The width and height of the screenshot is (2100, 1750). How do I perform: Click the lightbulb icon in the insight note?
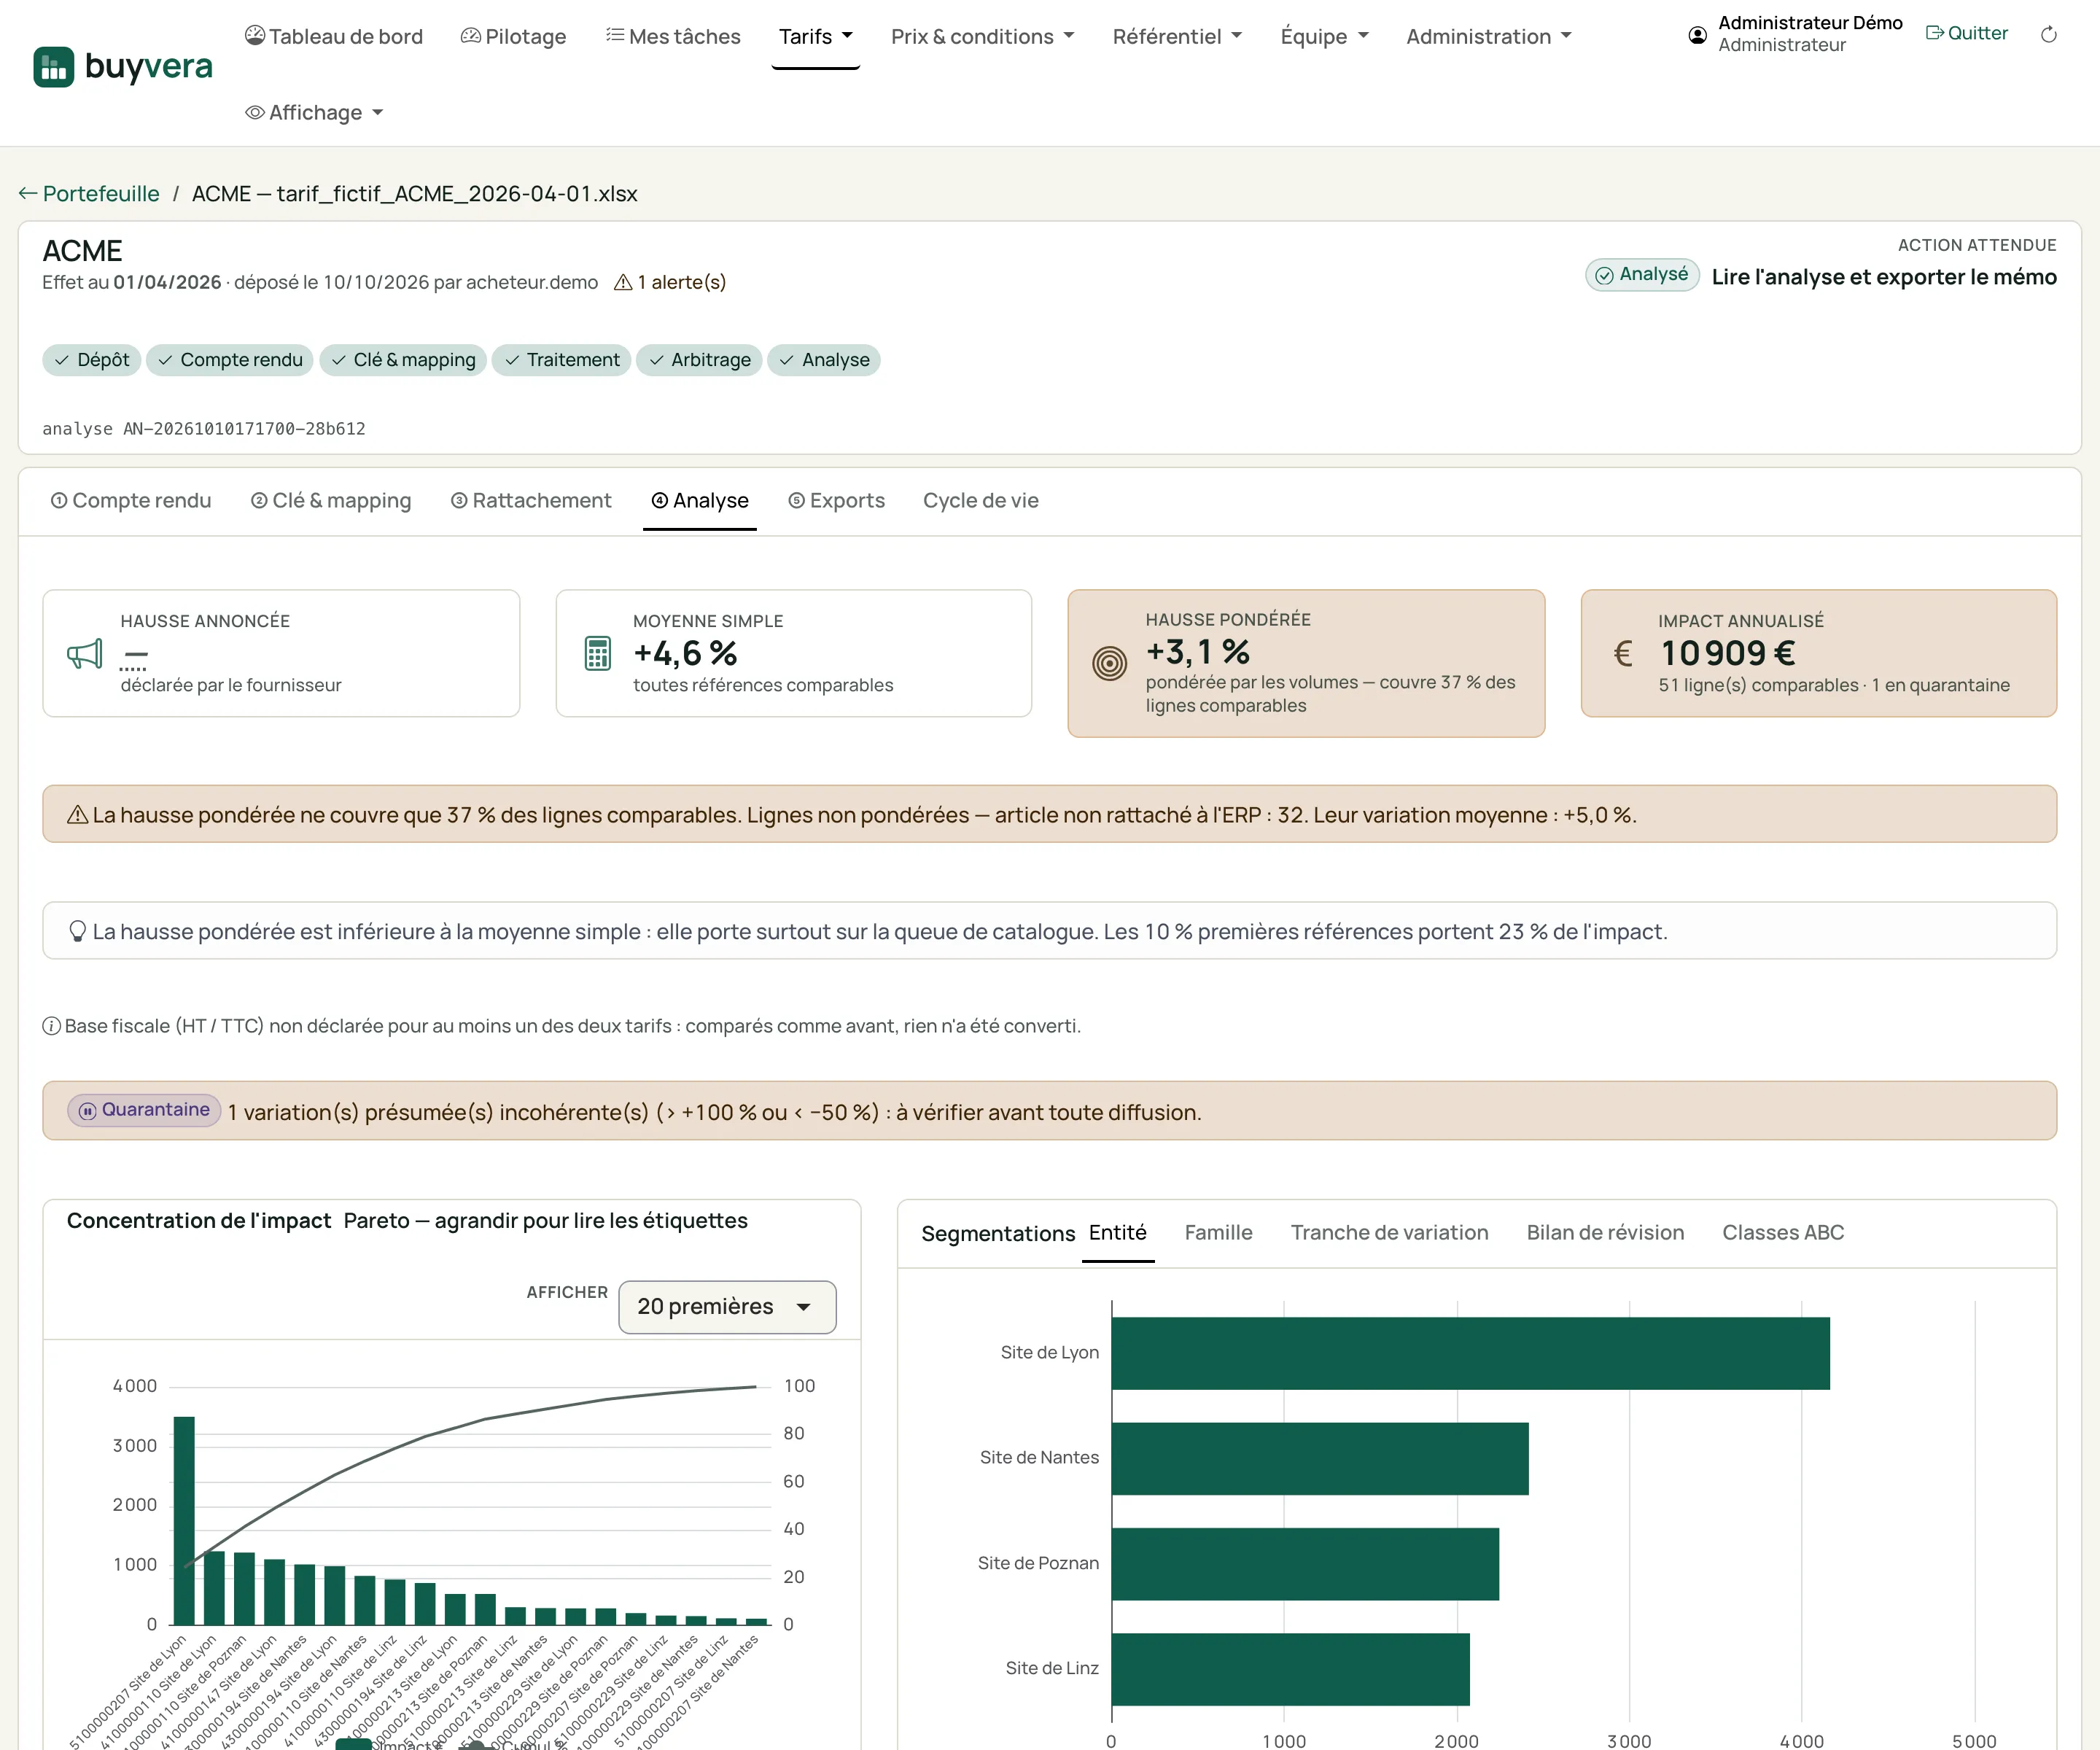(77, 931)
